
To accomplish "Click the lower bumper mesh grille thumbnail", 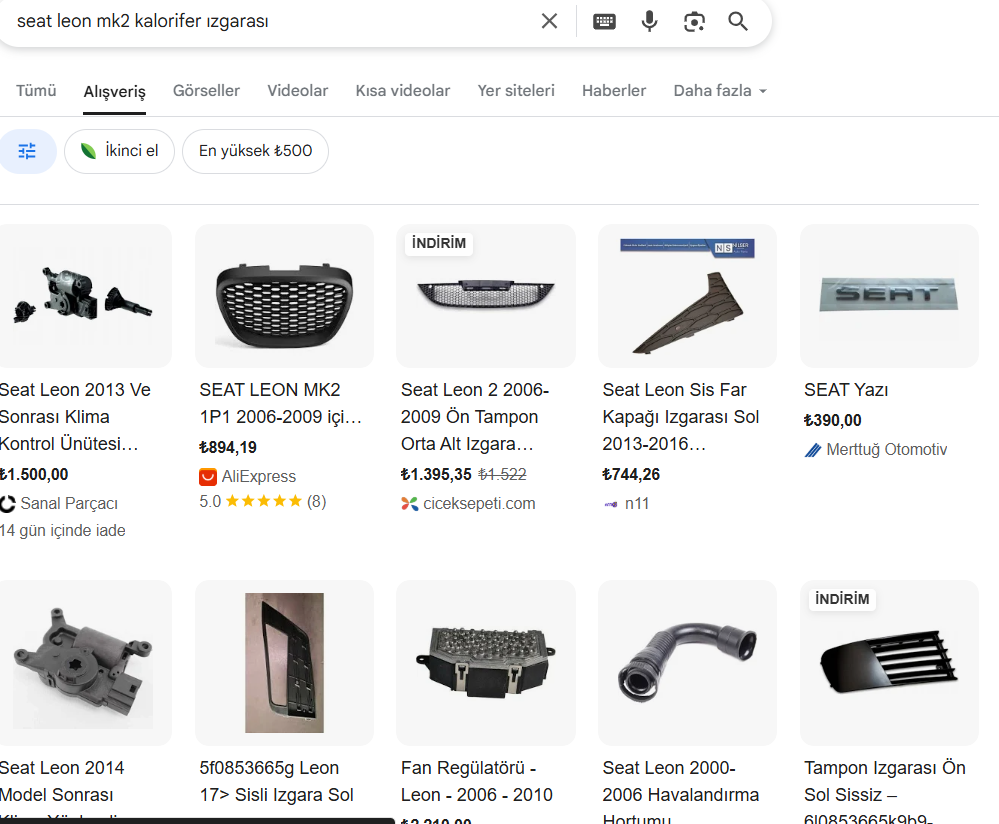I will (x=485, y=296).
